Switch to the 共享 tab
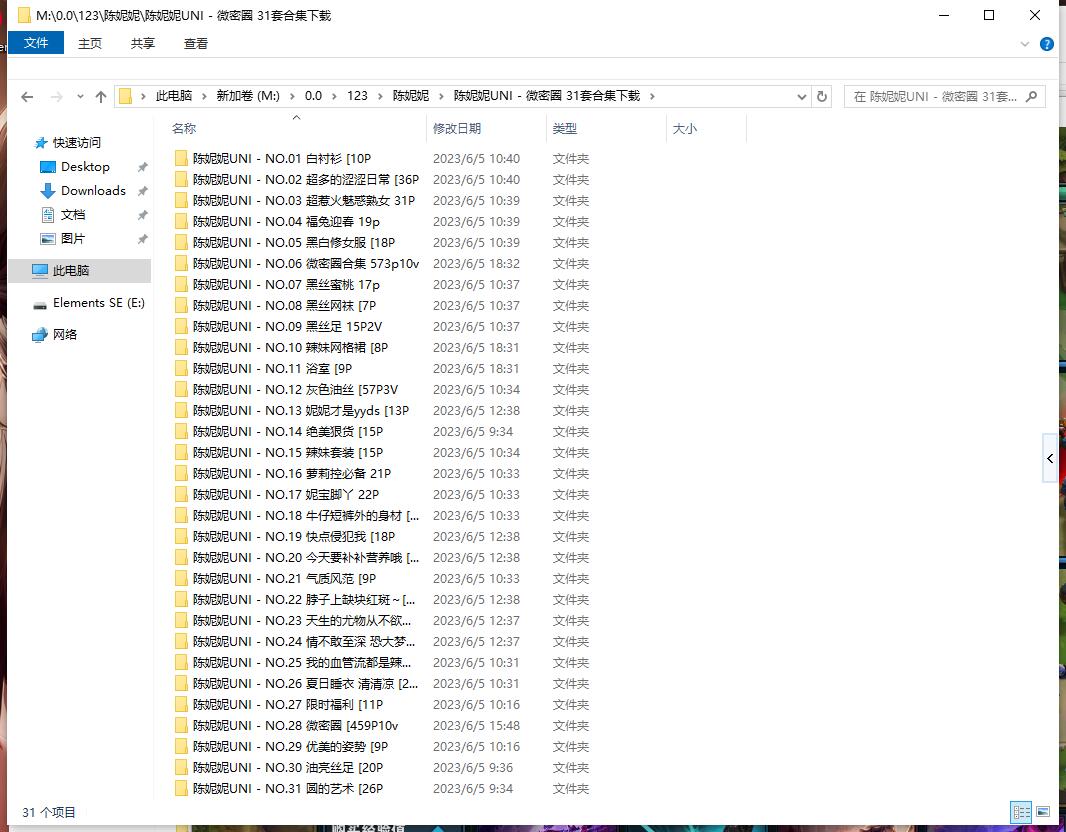This screenshot has width=1066, height=832. 143,44
